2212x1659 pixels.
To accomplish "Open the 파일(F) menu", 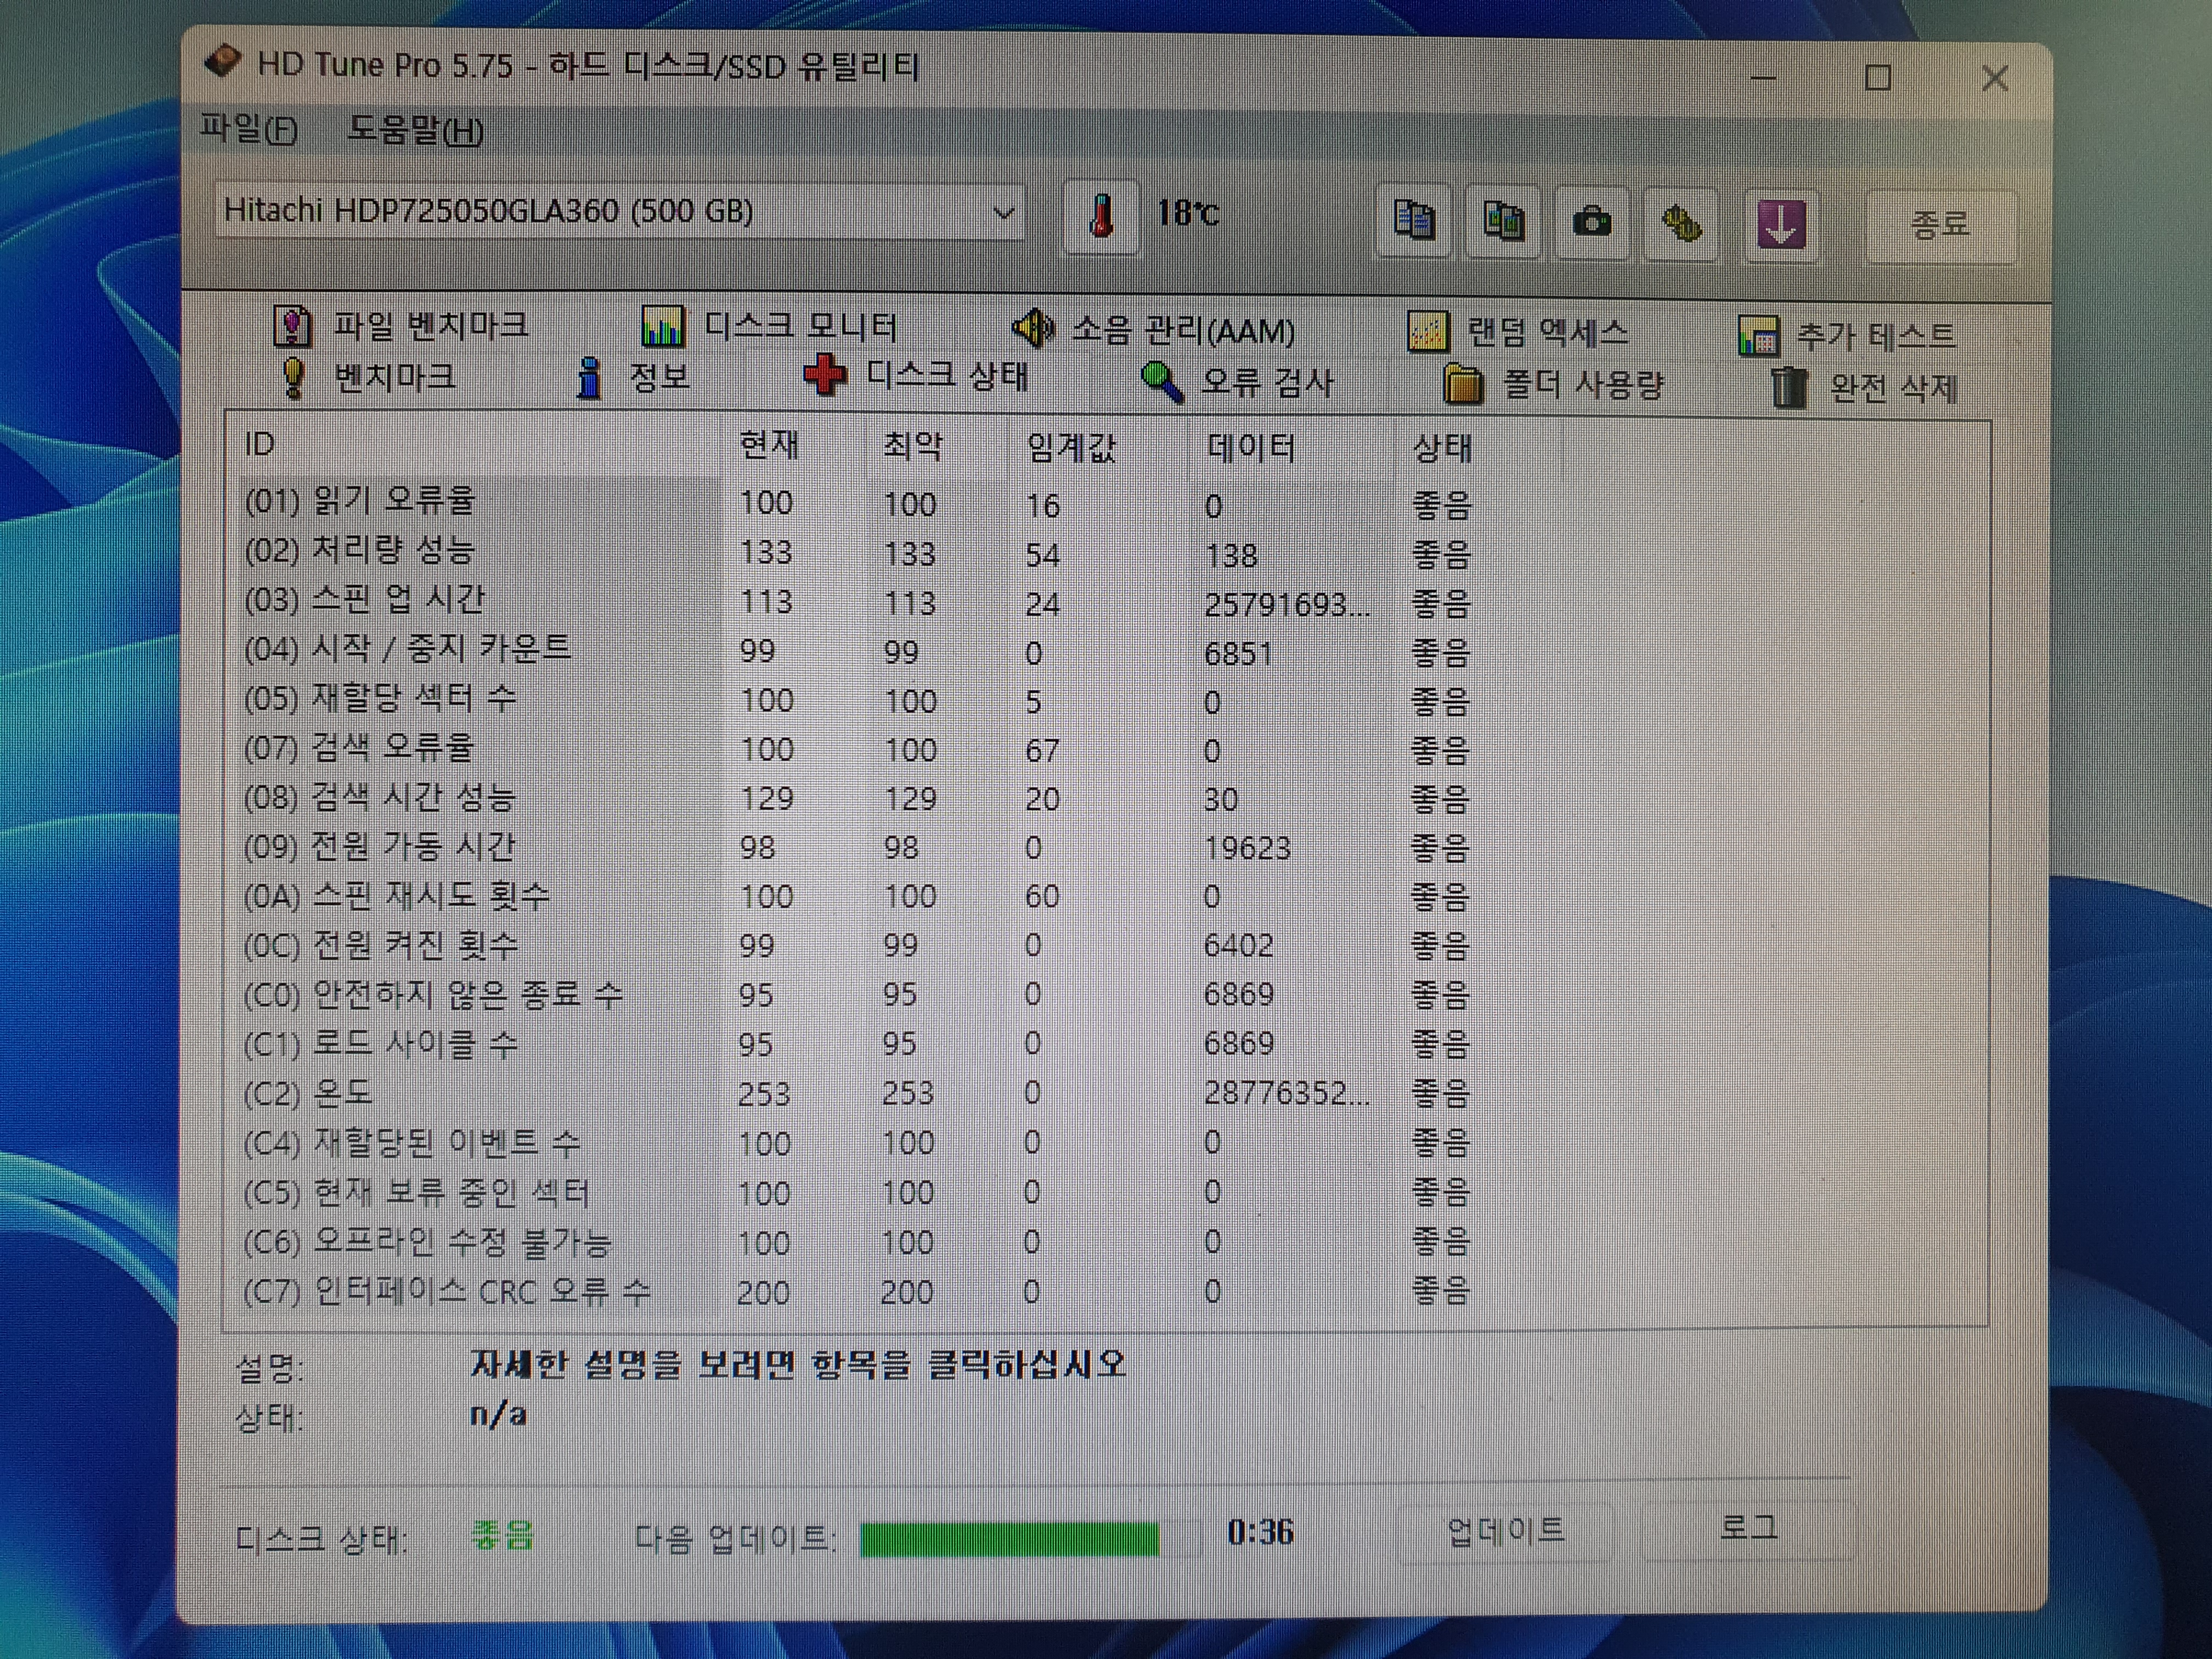I will click(248, 129).
